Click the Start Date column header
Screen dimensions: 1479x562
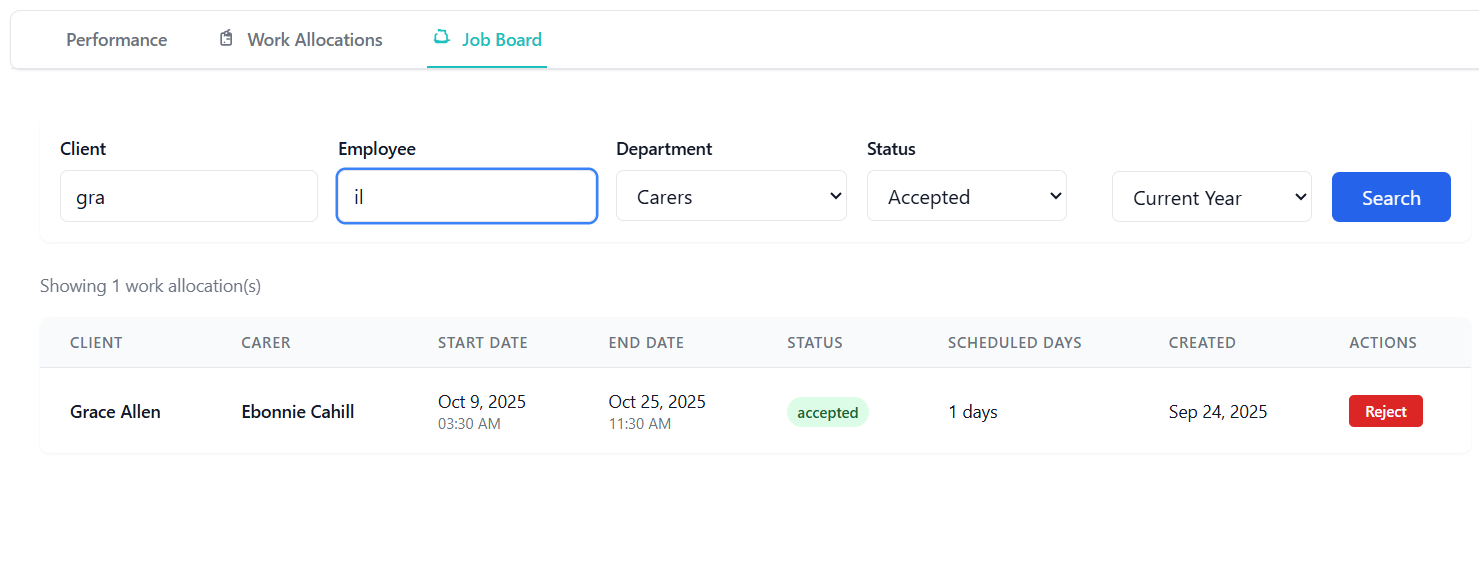point(482,343)
